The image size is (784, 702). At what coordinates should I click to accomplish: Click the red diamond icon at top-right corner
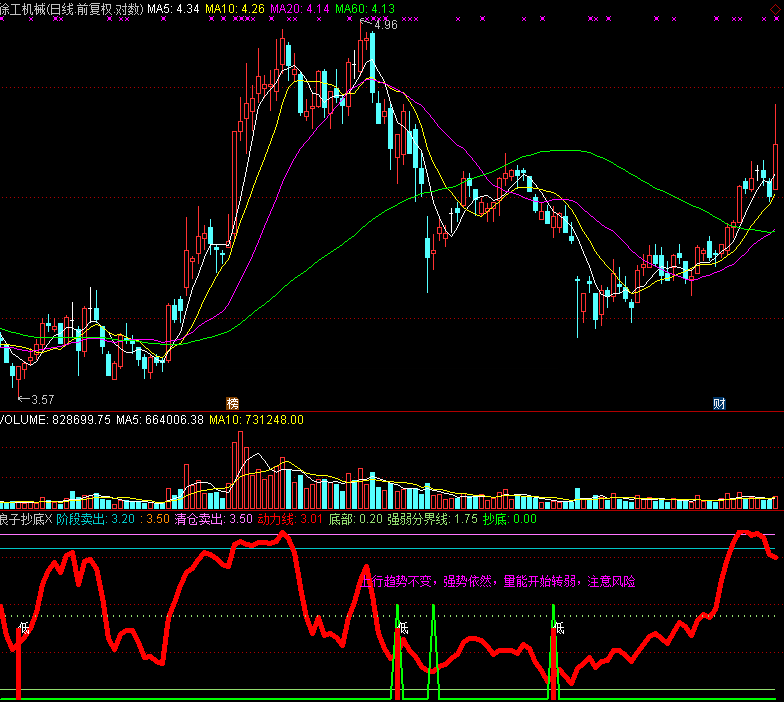pyautogui.click(x=776, y=9)
